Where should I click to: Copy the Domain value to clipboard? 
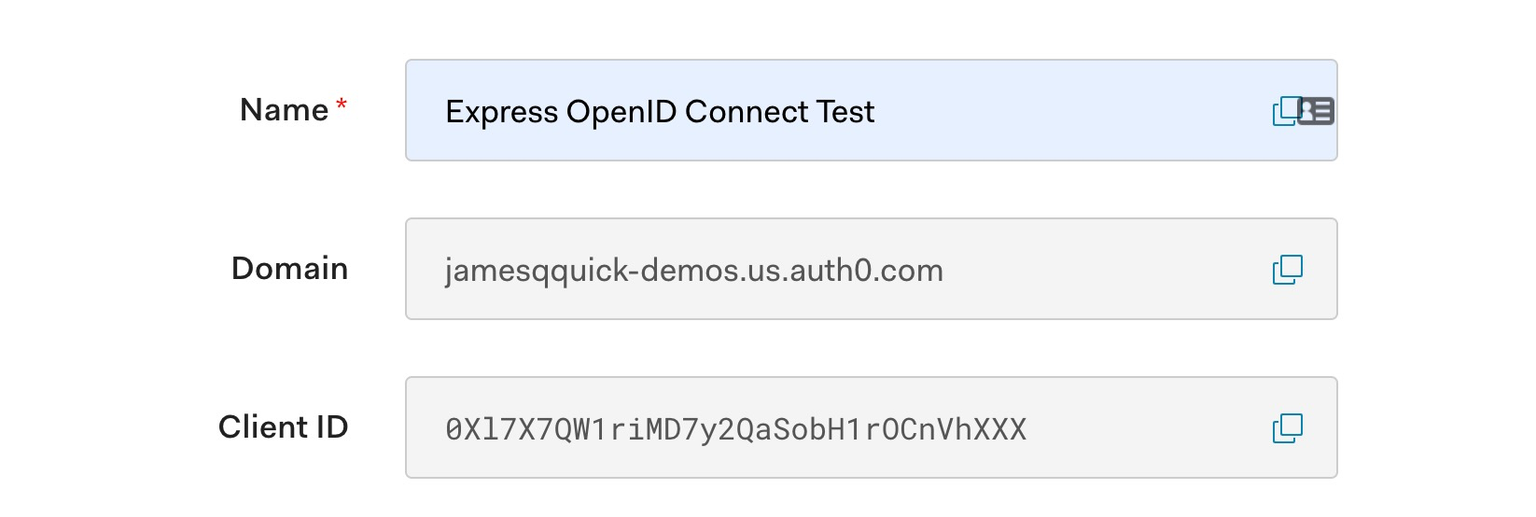1288,269
